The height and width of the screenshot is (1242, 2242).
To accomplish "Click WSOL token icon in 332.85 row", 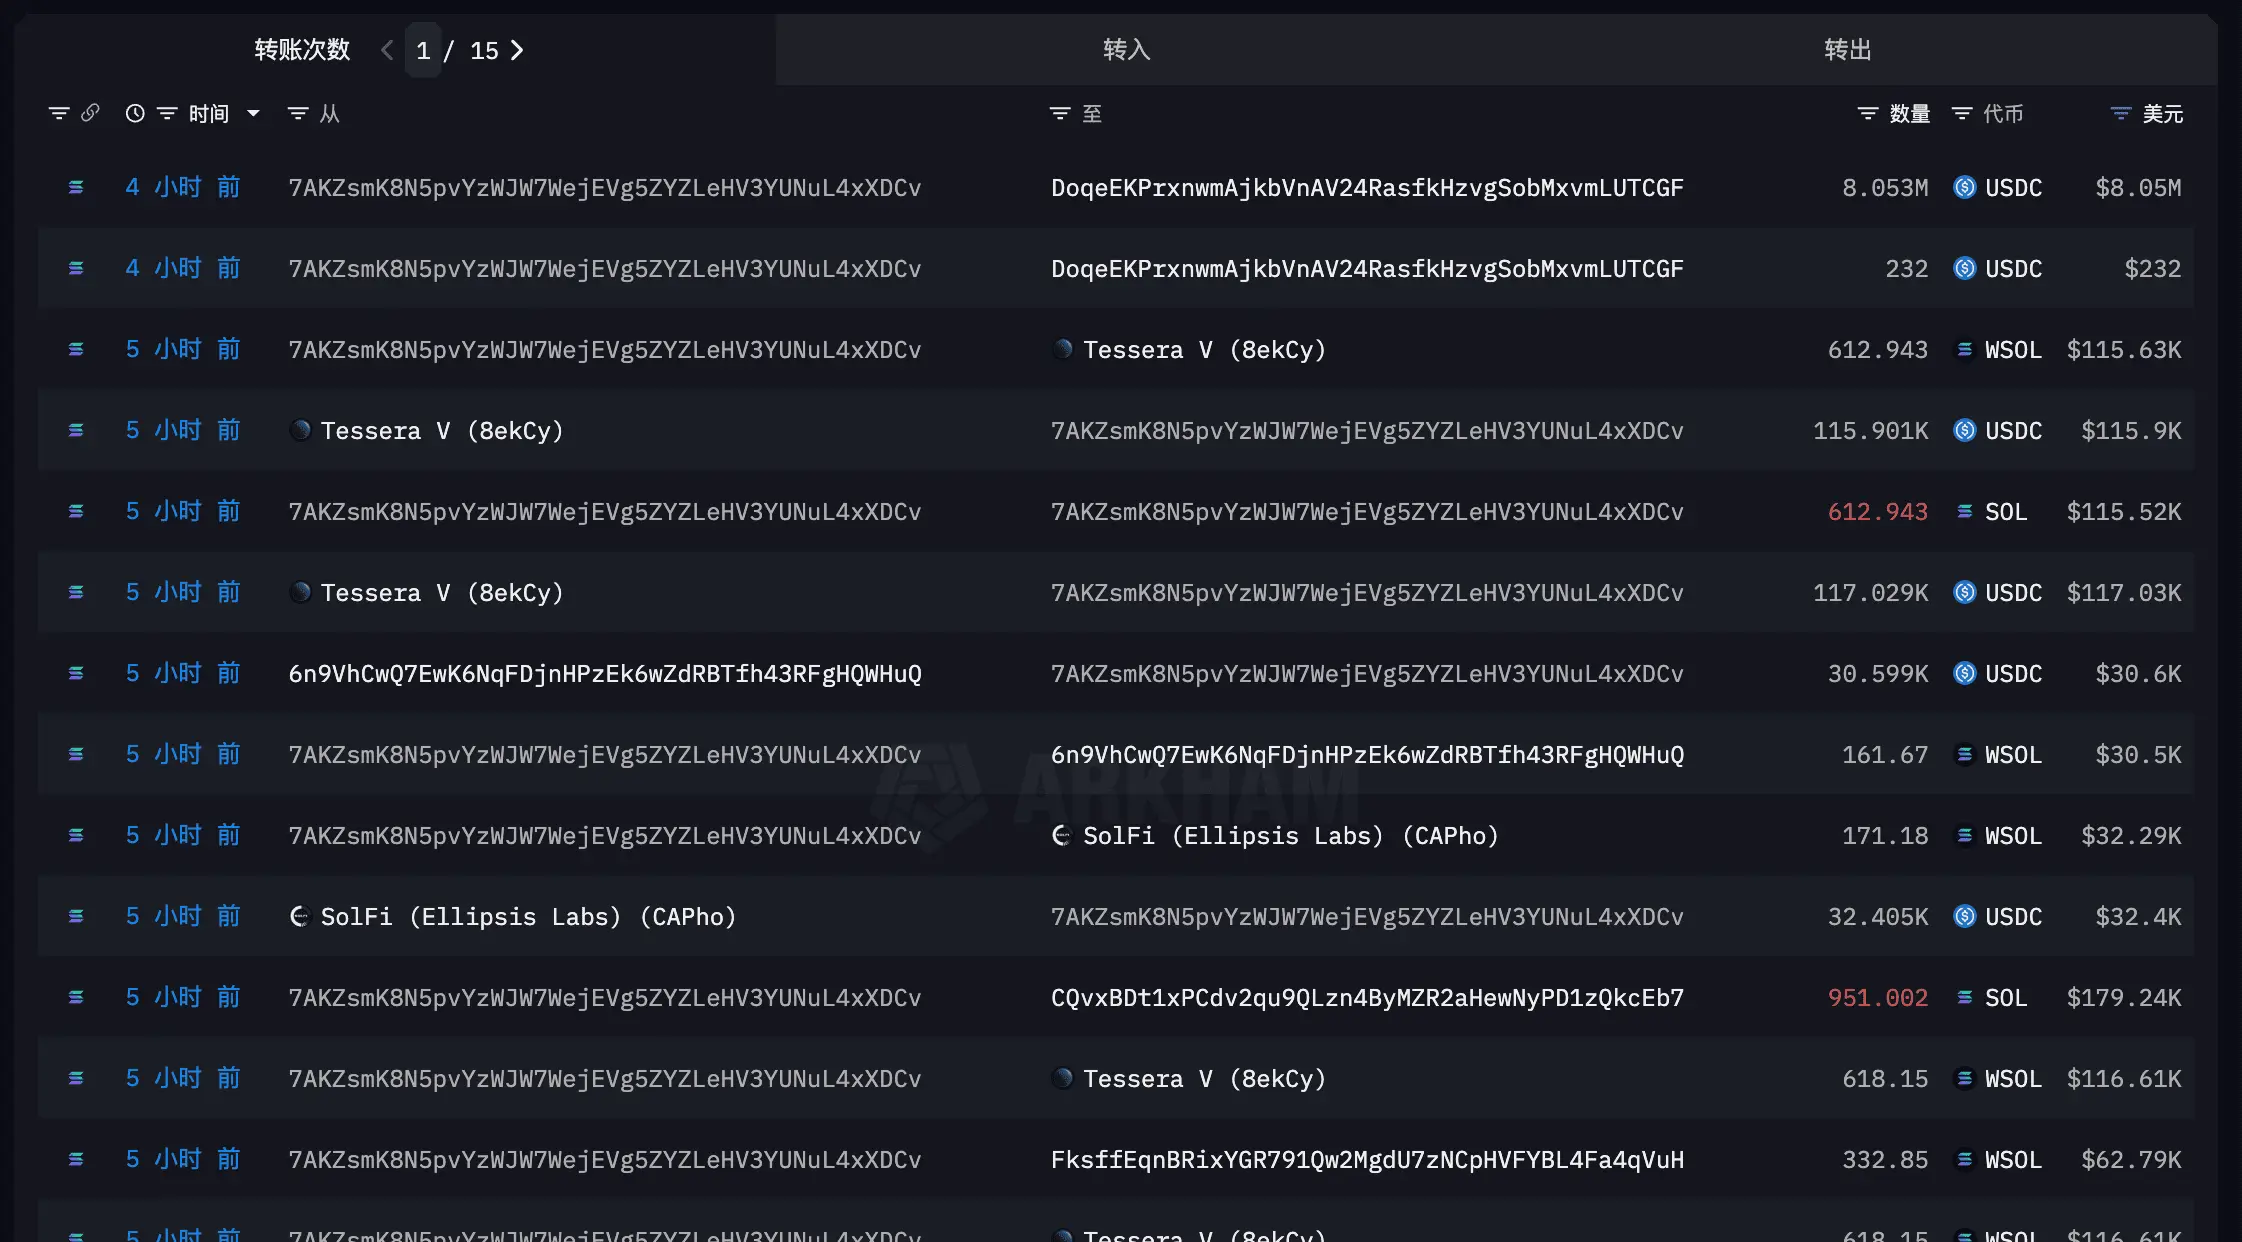I will pos(1964,1160).
